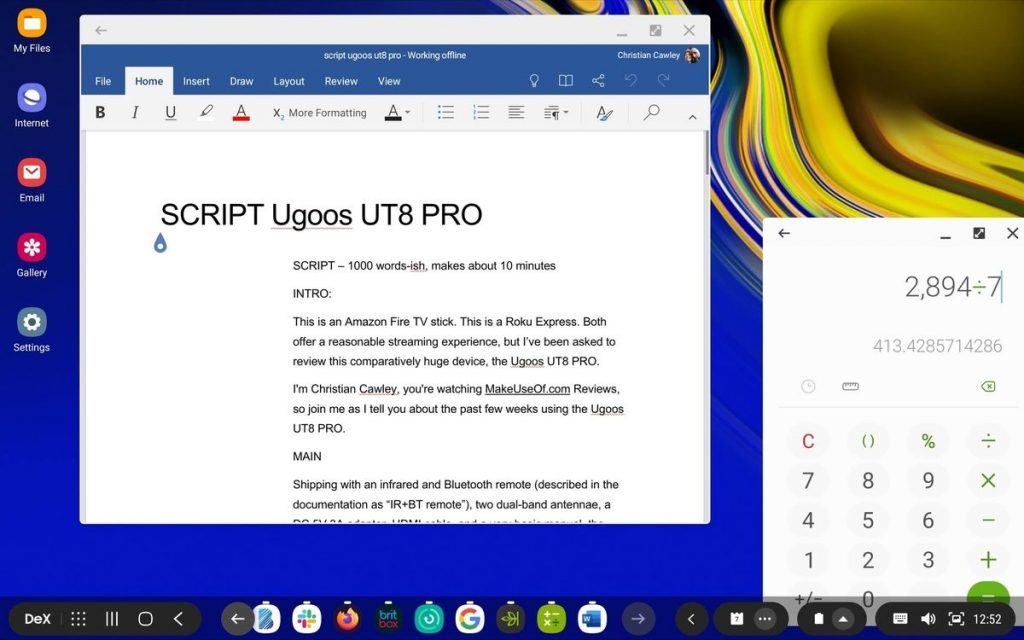Screen dimensions: 1024x640
Task: Tap the plus key on calculator
Action: [988, 560]
